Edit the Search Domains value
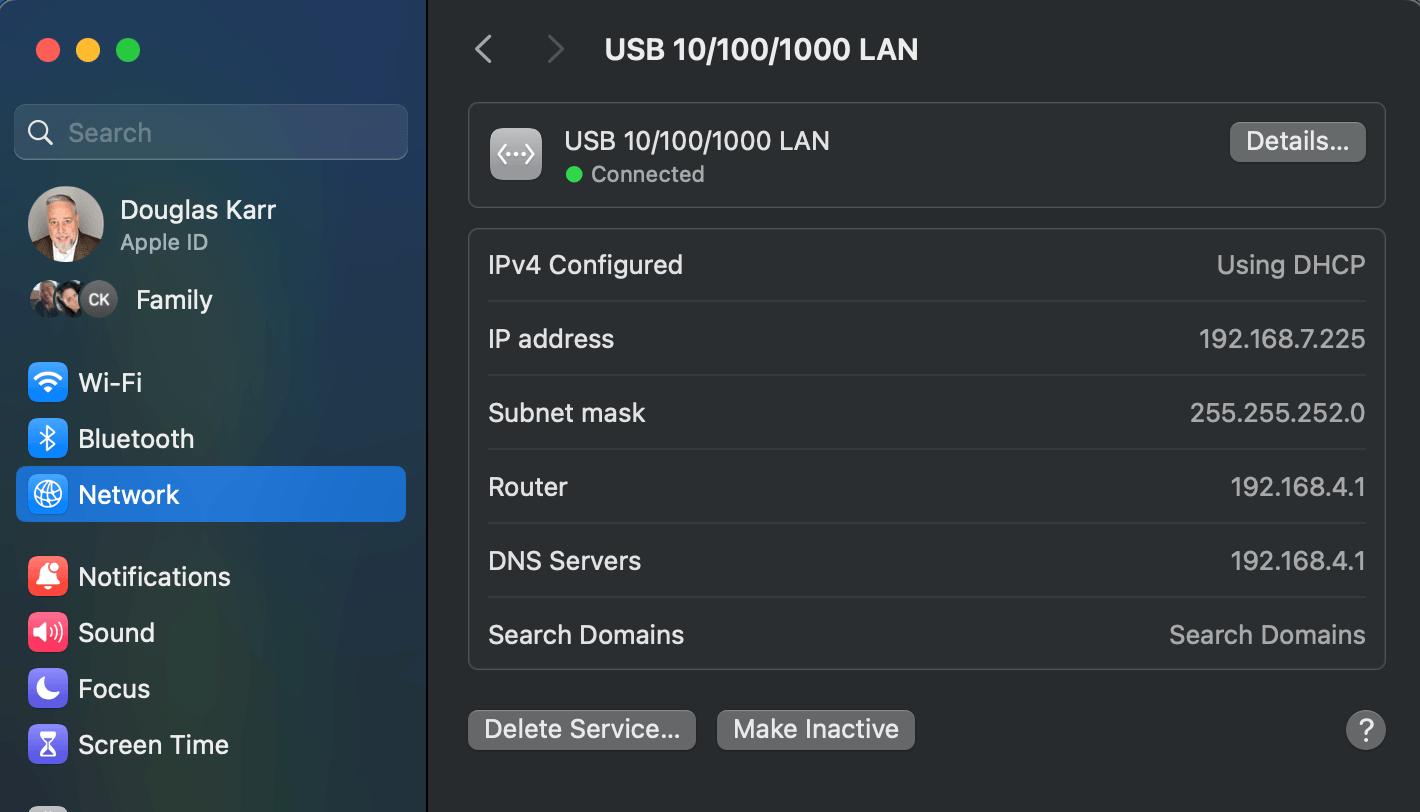Image resolution: width=1420 pixels, height=812 pixels. tap(1266, 634)
